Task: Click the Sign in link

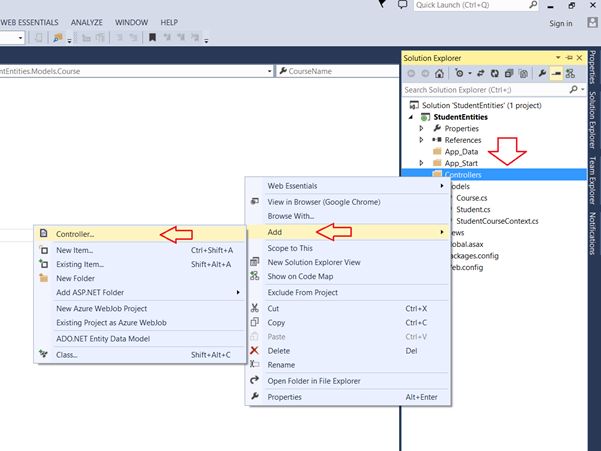Action: tap(560, 23)
